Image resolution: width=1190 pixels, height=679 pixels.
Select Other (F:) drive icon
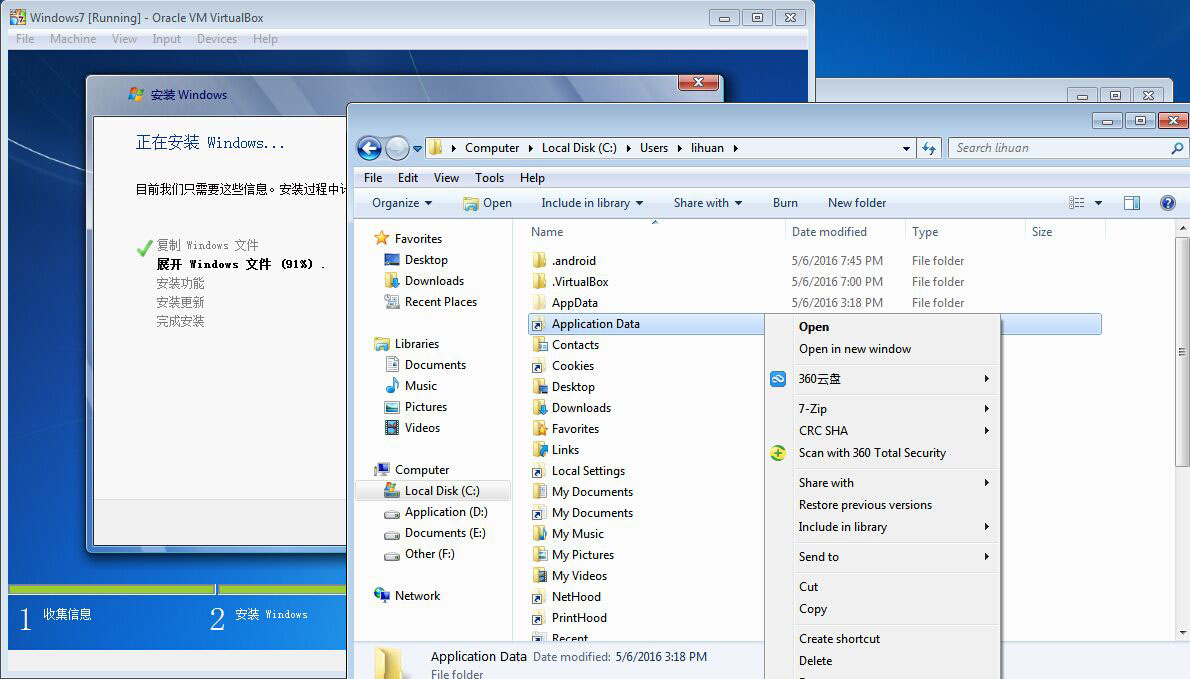click(392, 555)
